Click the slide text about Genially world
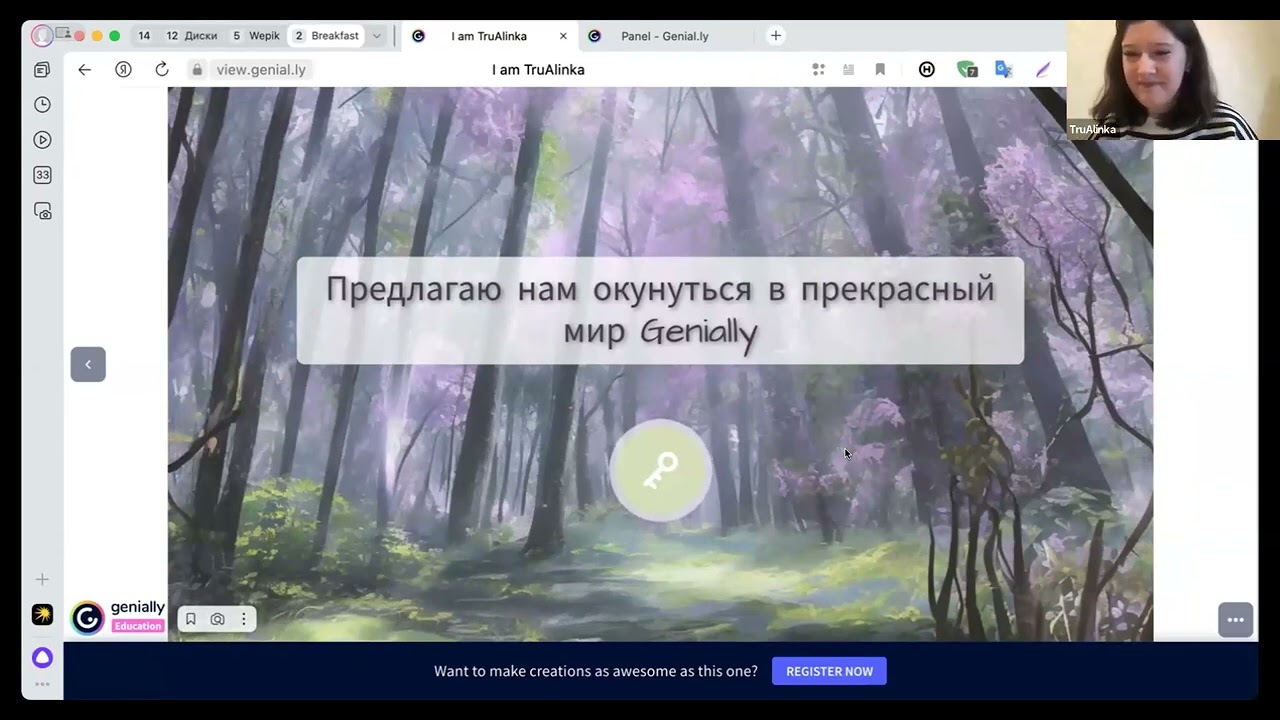The width and height of the screenshot is (1280, 720). [660, 310]
